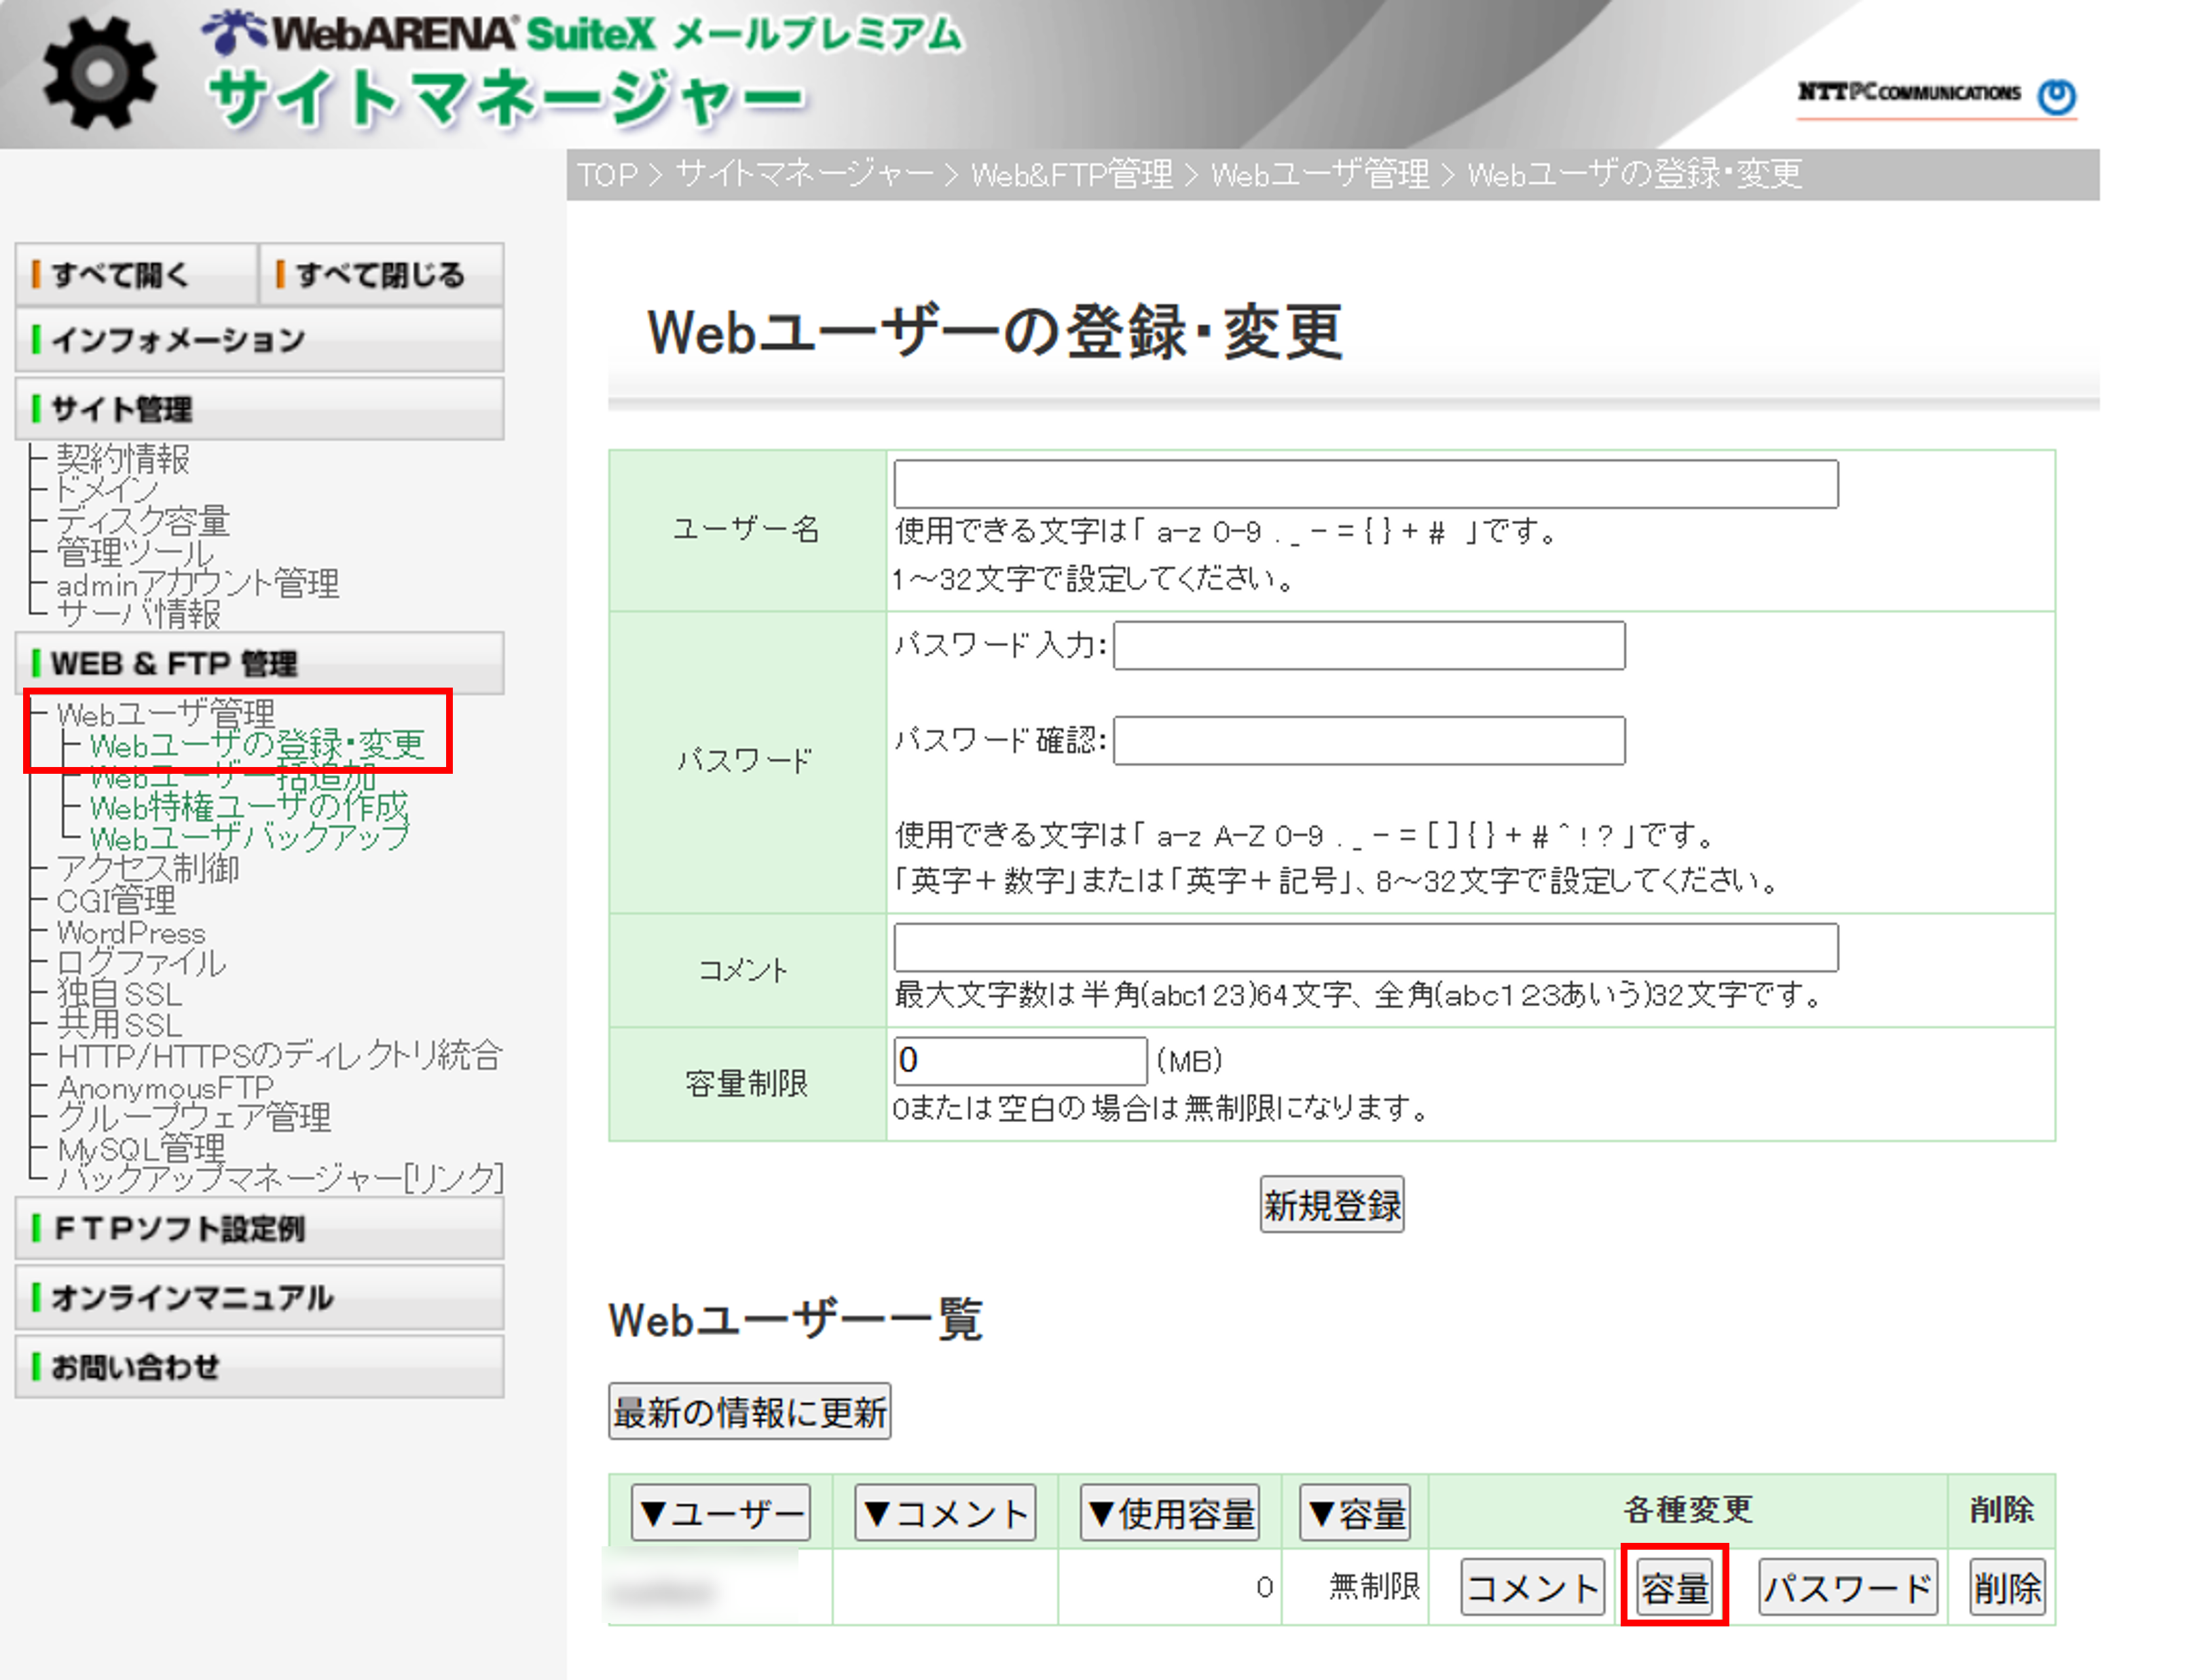Open the WordPress management link
2189x1680 pixels.
pyautogui.click(x=131, y=933)
